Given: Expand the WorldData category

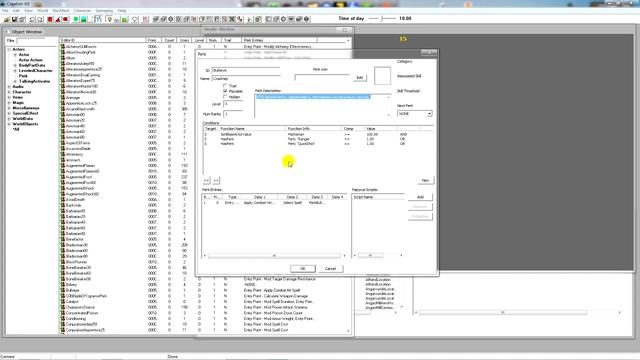Looking at the screenshot, I should tap(9, 118).
